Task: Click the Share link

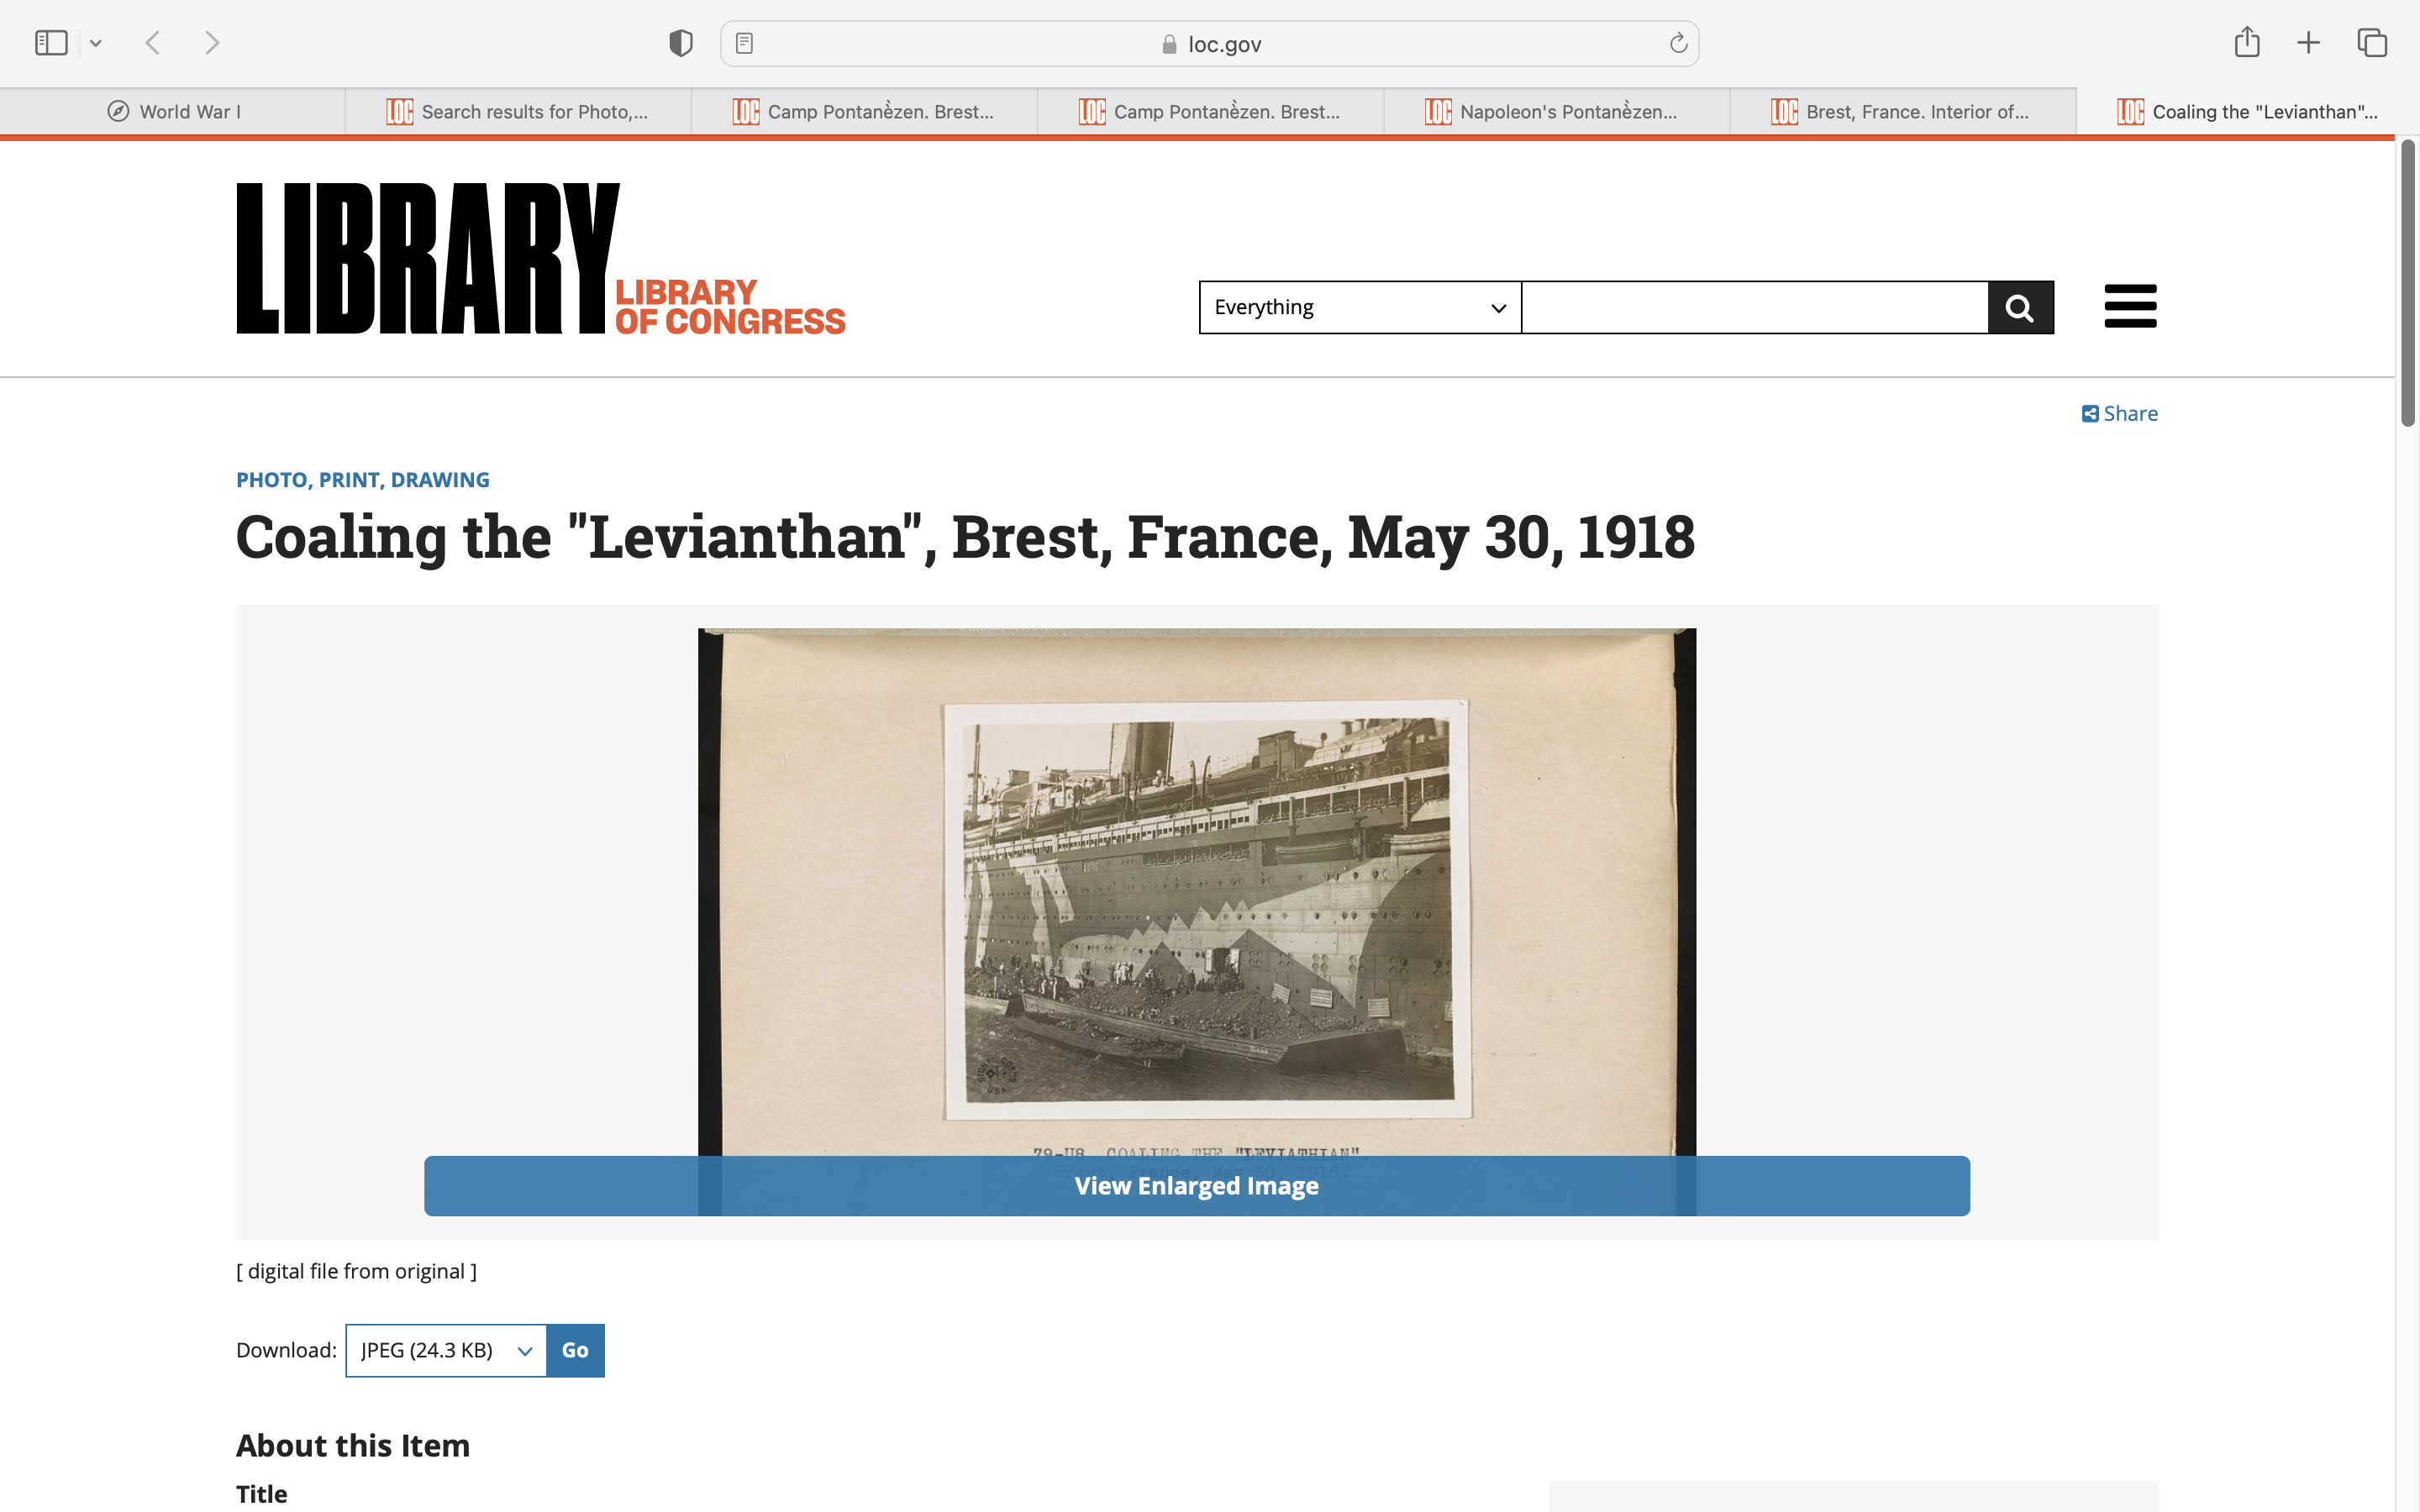Action: pyautogui.click(x=2119, y=414)
